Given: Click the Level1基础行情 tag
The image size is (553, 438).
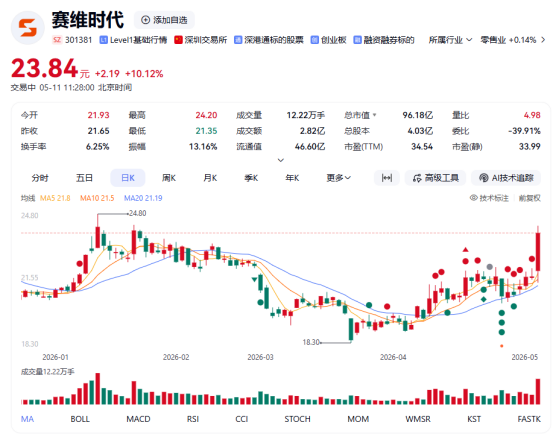Looking at the screenshot, I should point(133,40).
